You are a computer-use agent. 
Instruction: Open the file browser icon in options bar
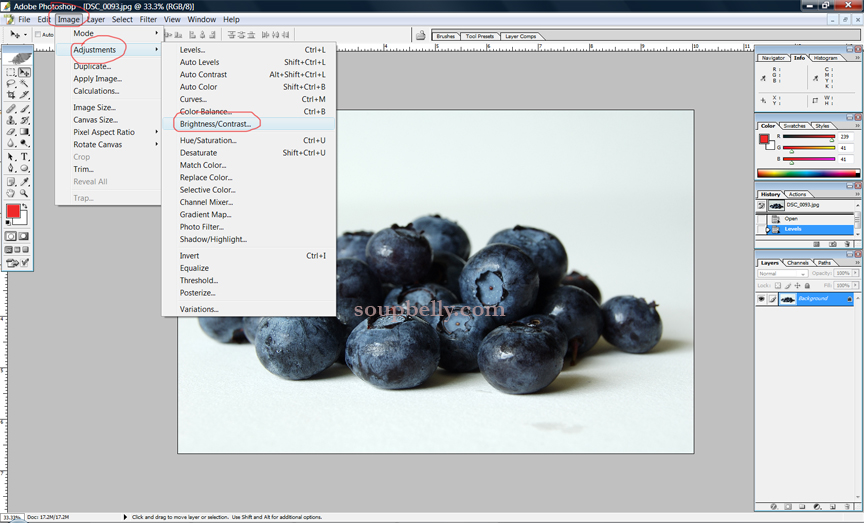coord(420,35)
